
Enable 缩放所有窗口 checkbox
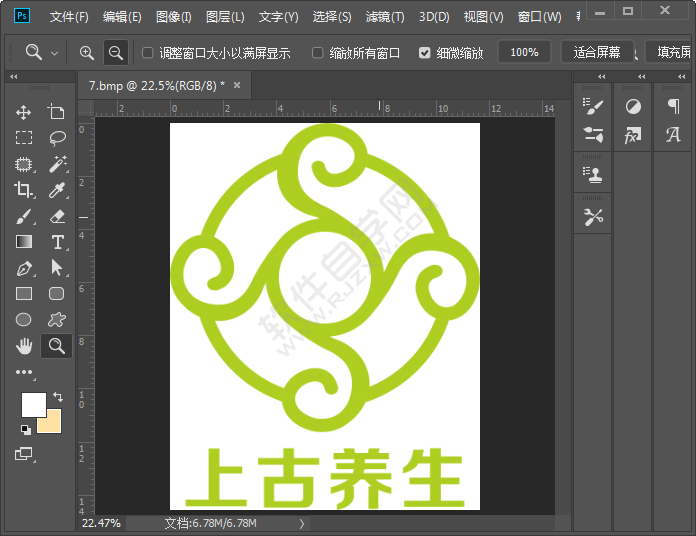[318, 53]
